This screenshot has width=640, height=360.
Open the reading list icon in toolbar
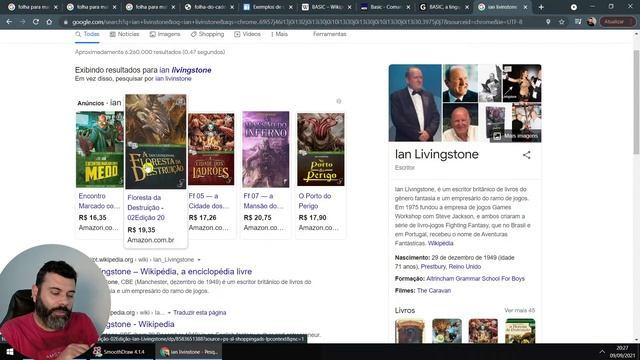578,22
